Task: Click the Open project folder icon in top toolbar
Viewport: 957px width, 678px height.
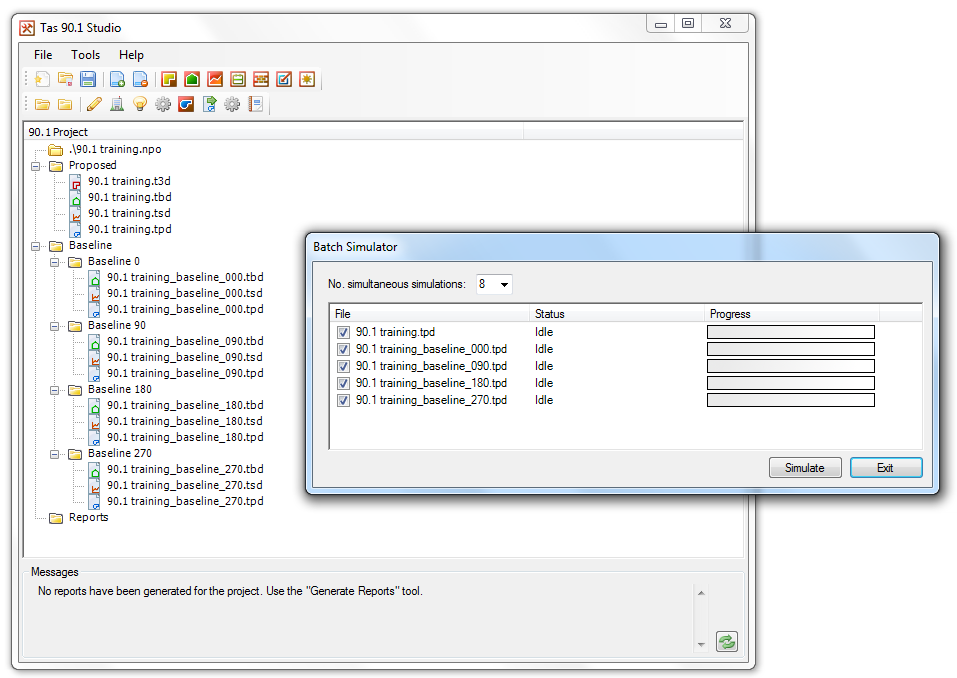Action: [x=65, y=79]
